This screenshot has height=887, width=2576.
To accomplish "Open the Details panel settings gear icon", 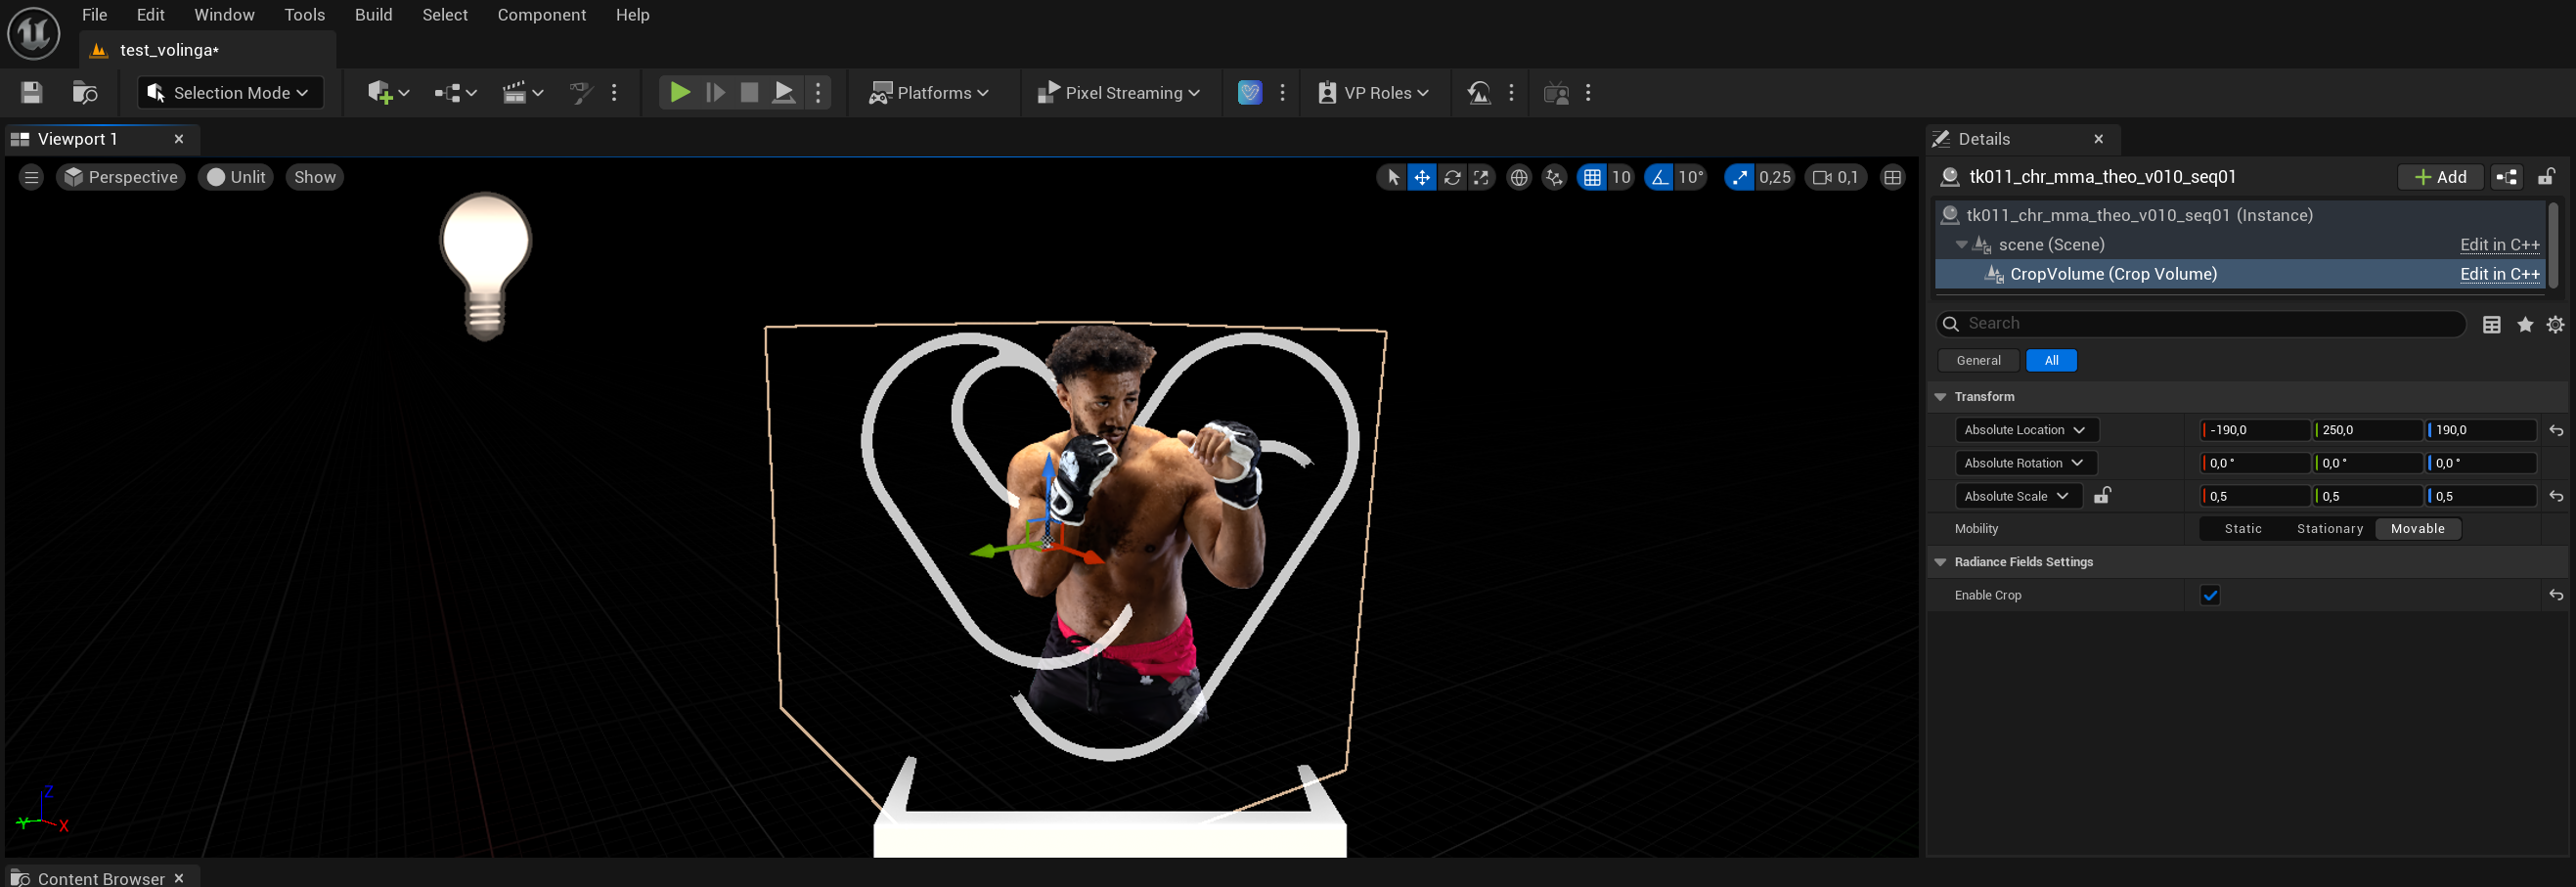I will pyautogui.click(x=2556, y=324).
